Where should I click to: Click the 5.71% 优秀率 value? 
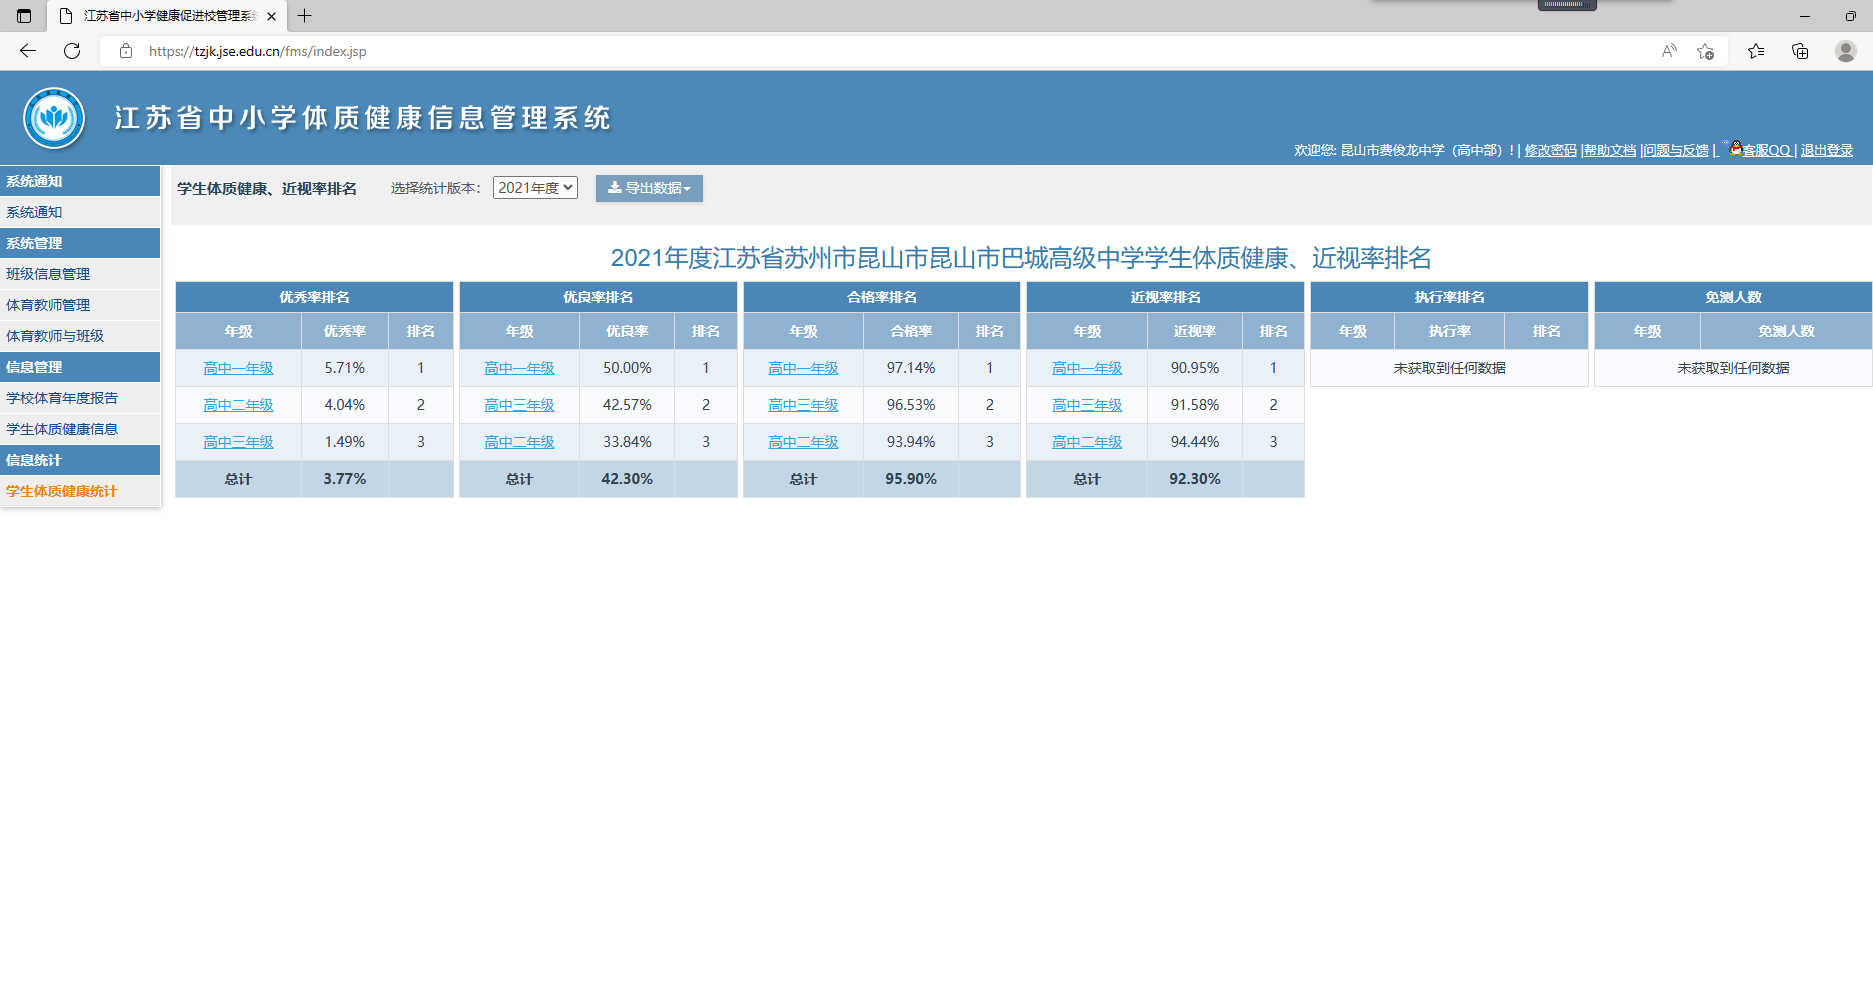coord(345,368)
